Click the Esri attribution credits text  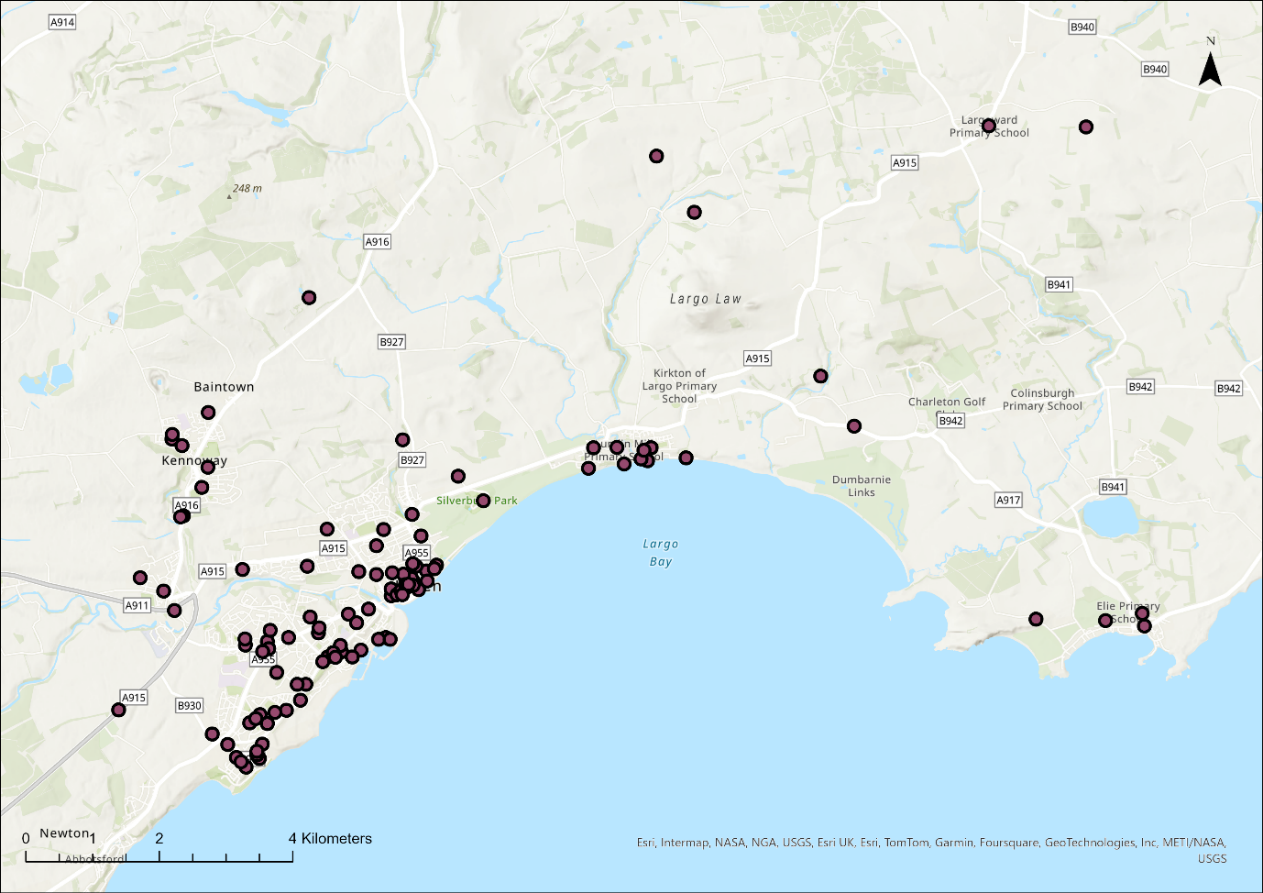point(930,842)
